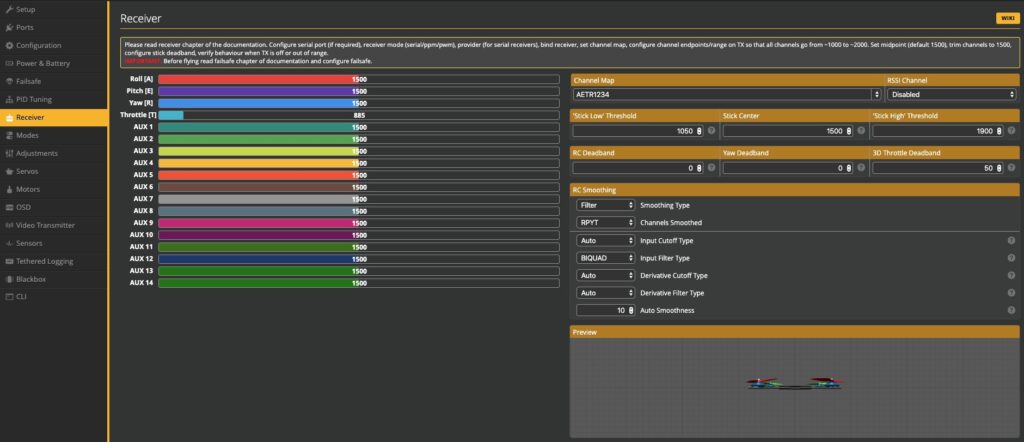Expand the RSSI Channel dropdown
Image resolution: width=1024 pixels, height=442 pixels.
pyautogui.click(x=951, y=94)
